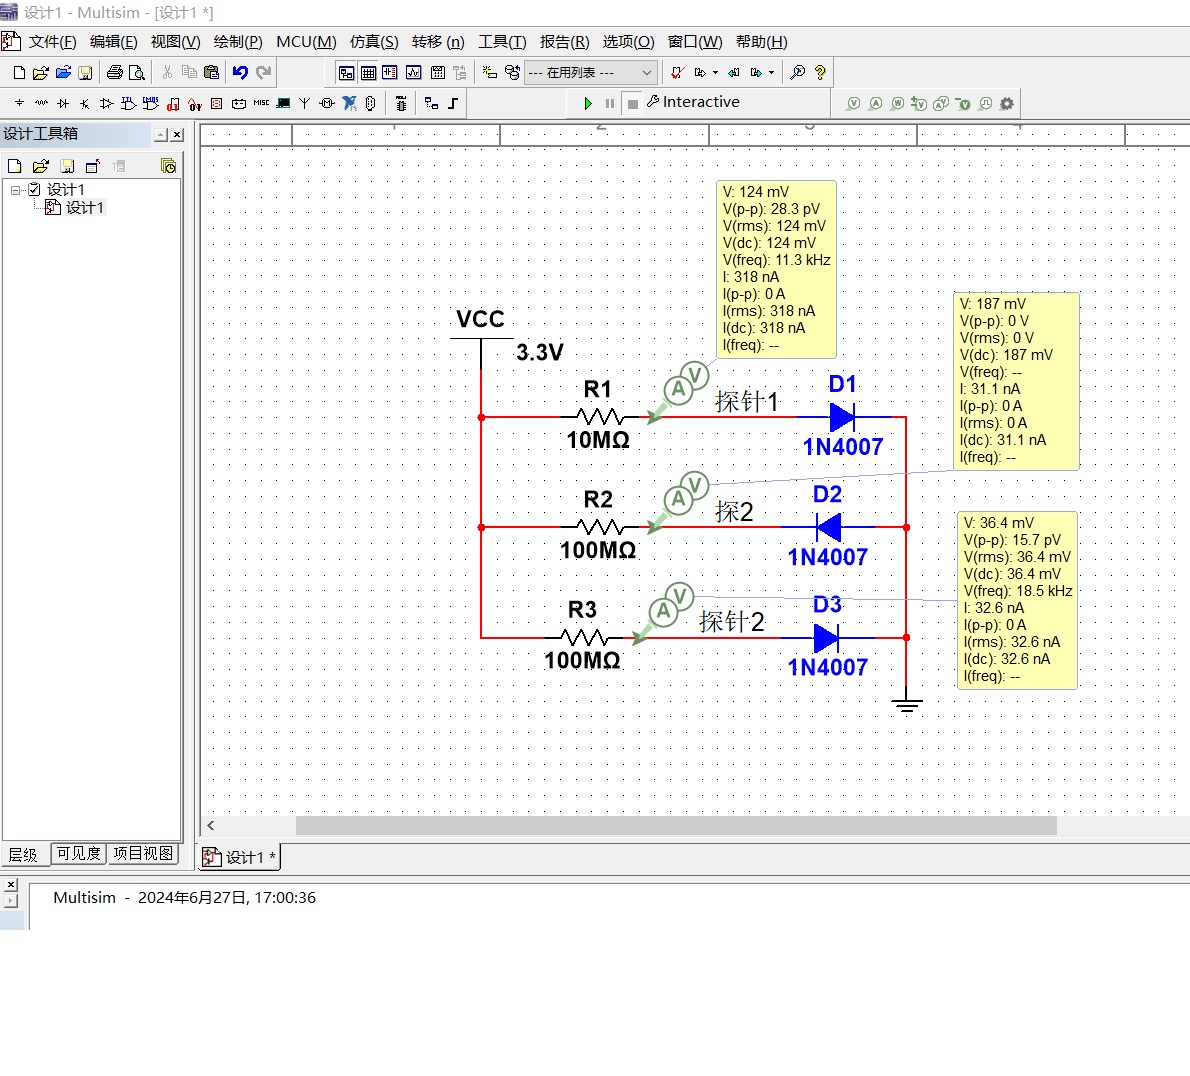Click the horizontal scrollbar of the canvas
Screen dimensions: 1190x1076
click(675, 826)
